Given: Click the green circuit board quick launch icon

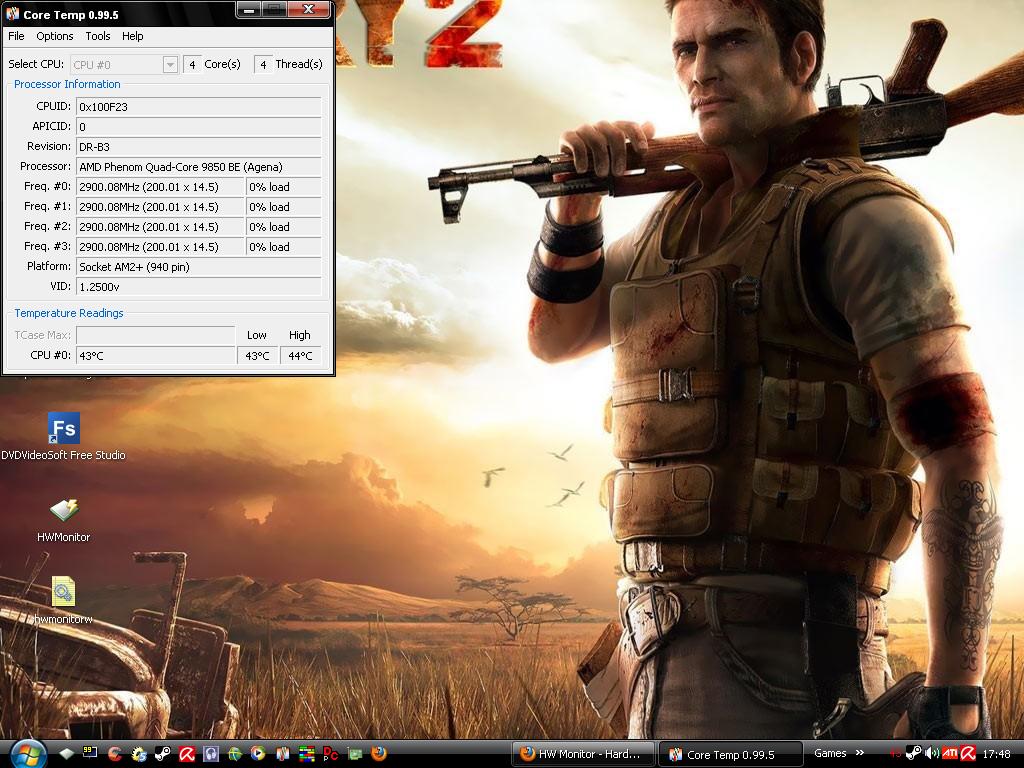Looking at the screenshot, I should pyautogui.click(x=355, y=754).
